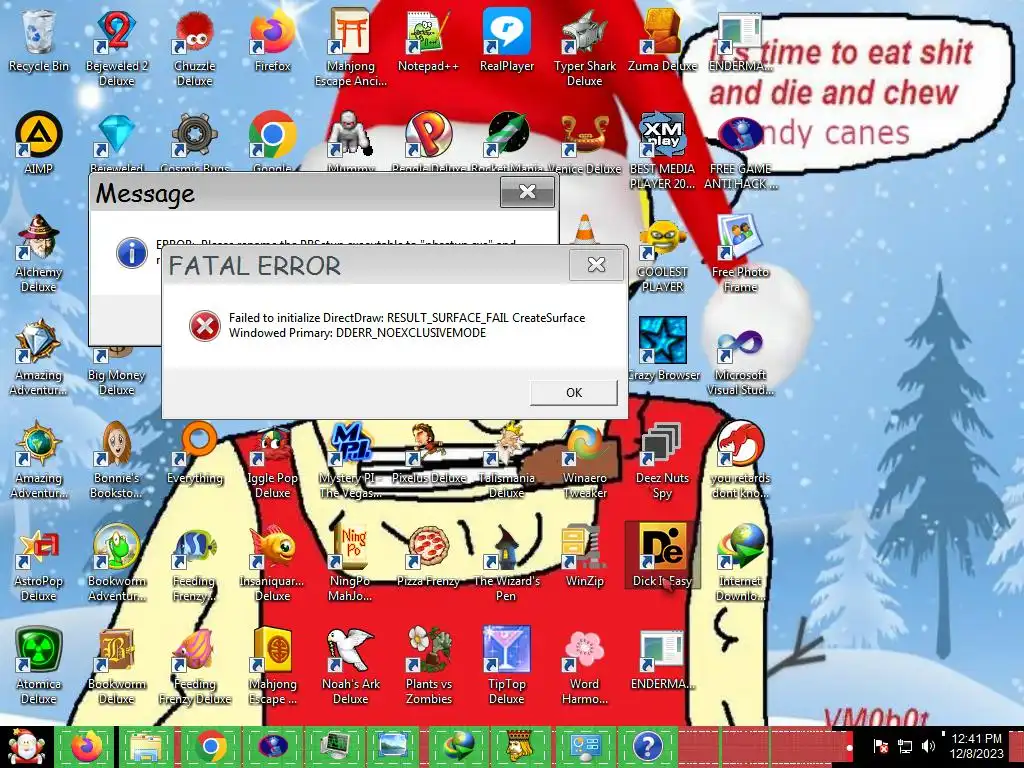Select the AstroPop Deluxe icon
The image size is (1024, 768).
[39, 563]
